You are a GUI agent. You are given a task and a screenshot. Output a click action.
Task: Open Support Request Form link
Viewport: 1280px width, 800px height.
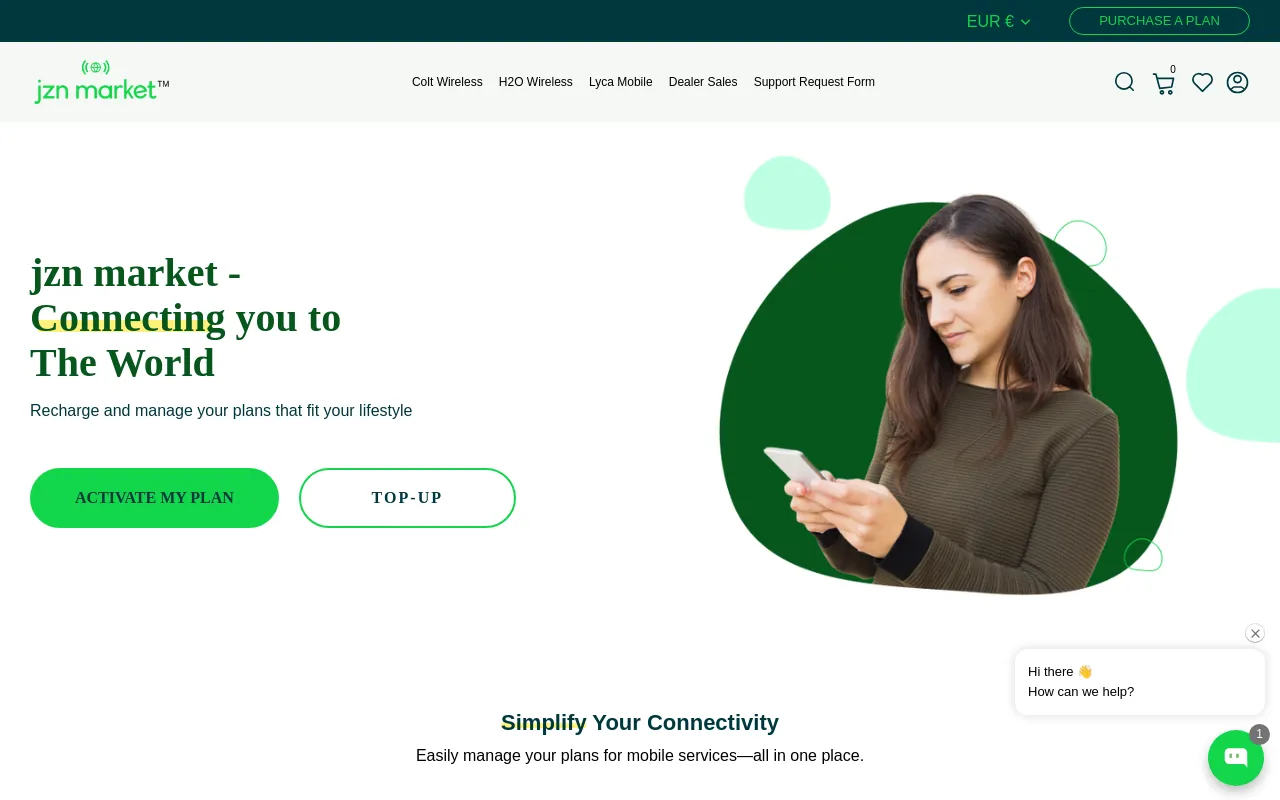point(814,82)
